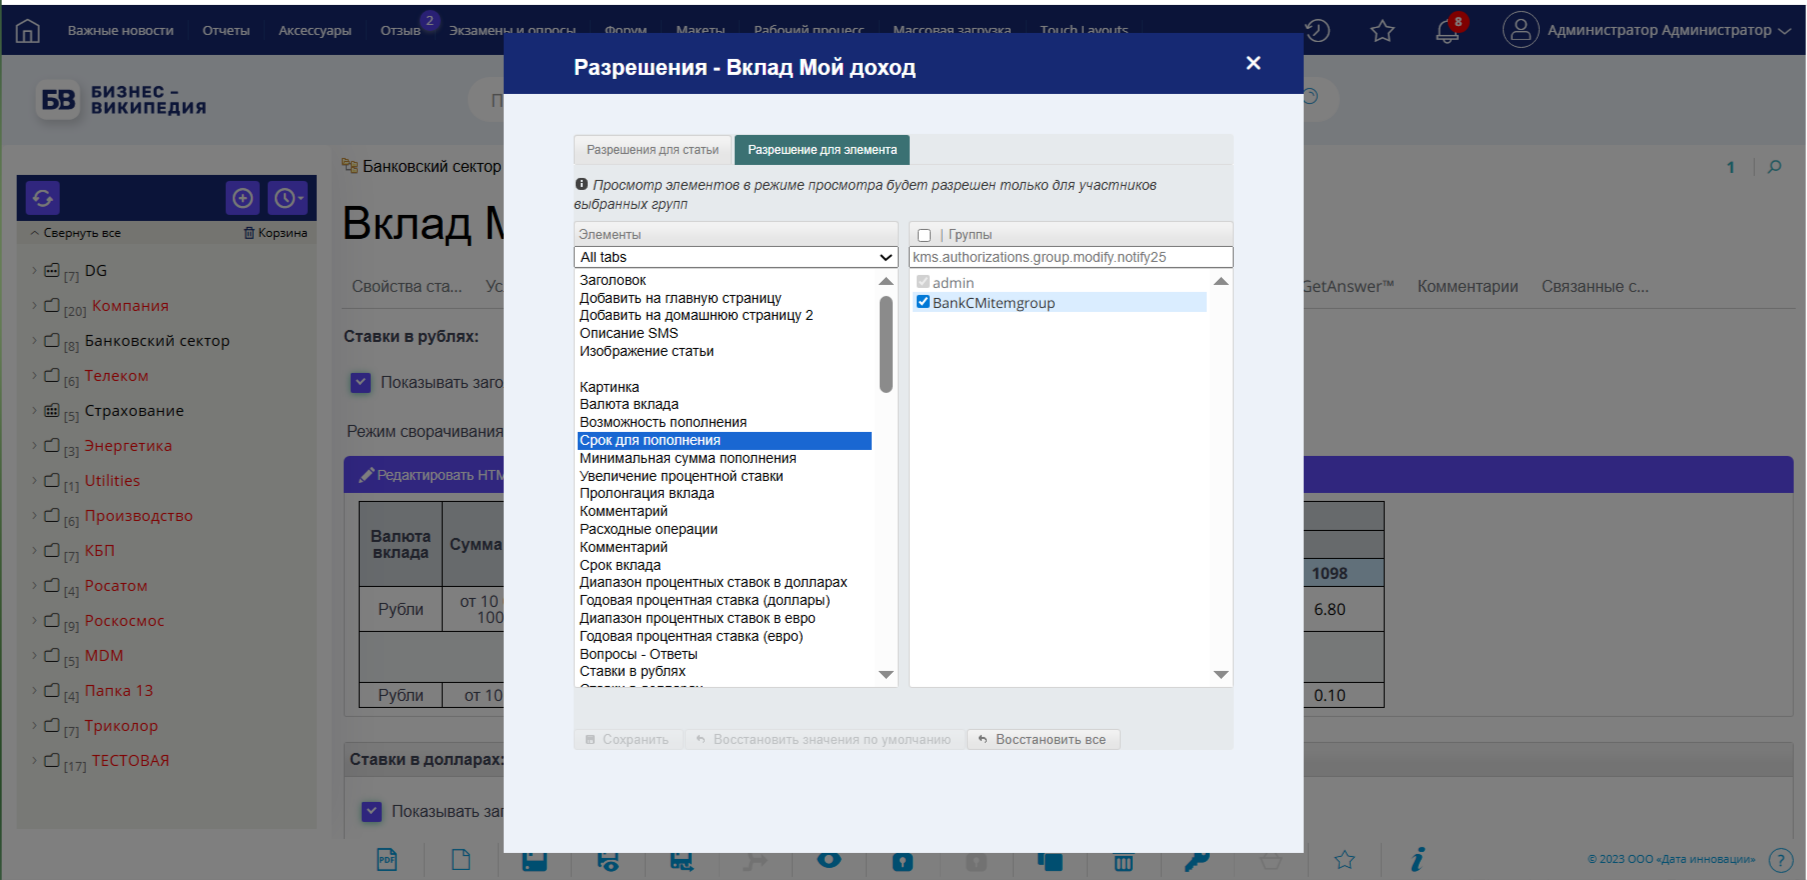
Task: Open the home page icon
Action: point(28,31)
